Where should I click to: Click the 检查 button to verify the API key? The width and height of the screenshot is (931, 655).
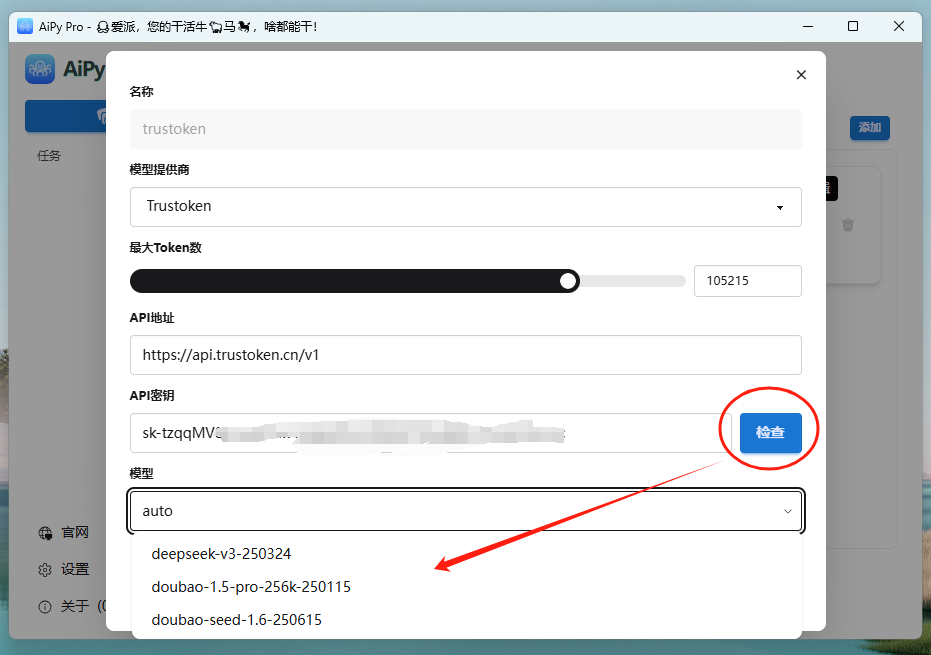click(x=771, y=432)
